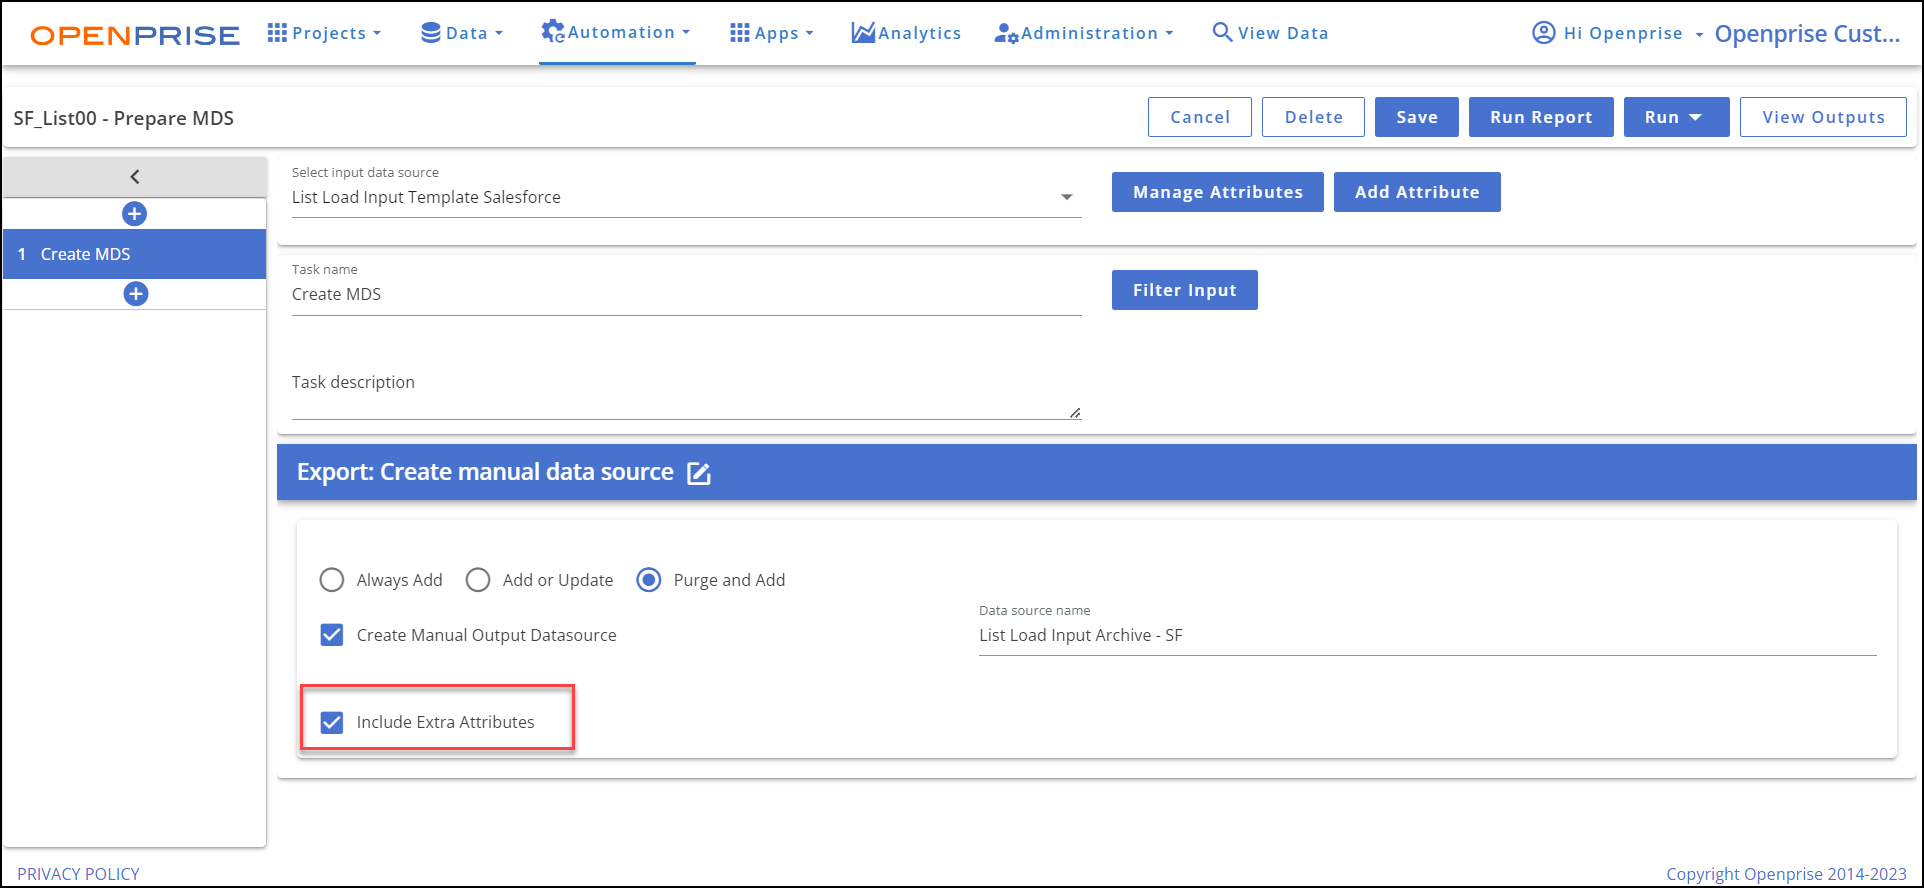1924x888 pixels.
Task: Open the Administration menu
Action: [x=1084, y=33]
